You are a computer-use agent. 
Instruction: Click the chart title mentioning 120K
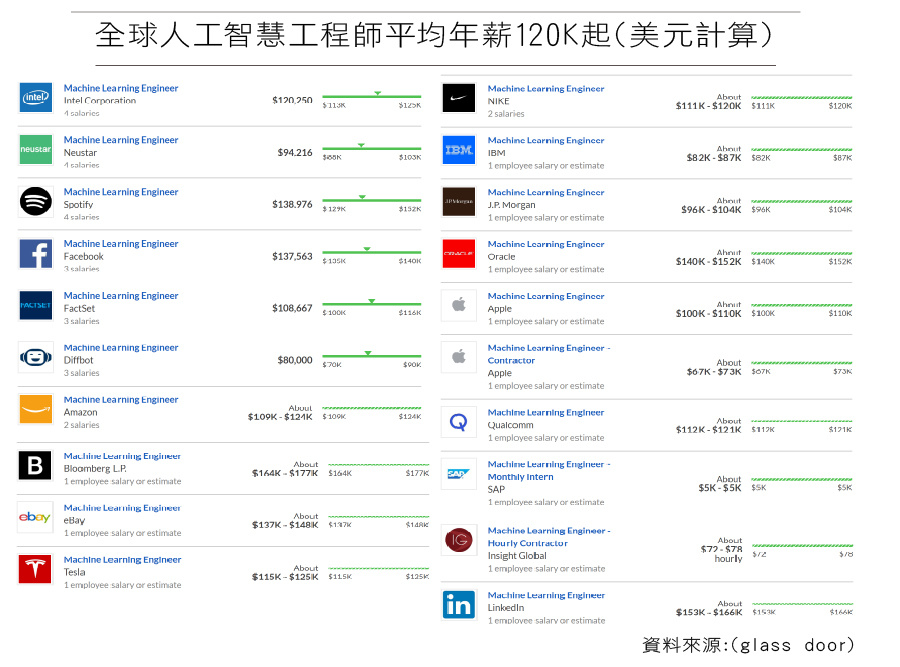coord(435,35)
